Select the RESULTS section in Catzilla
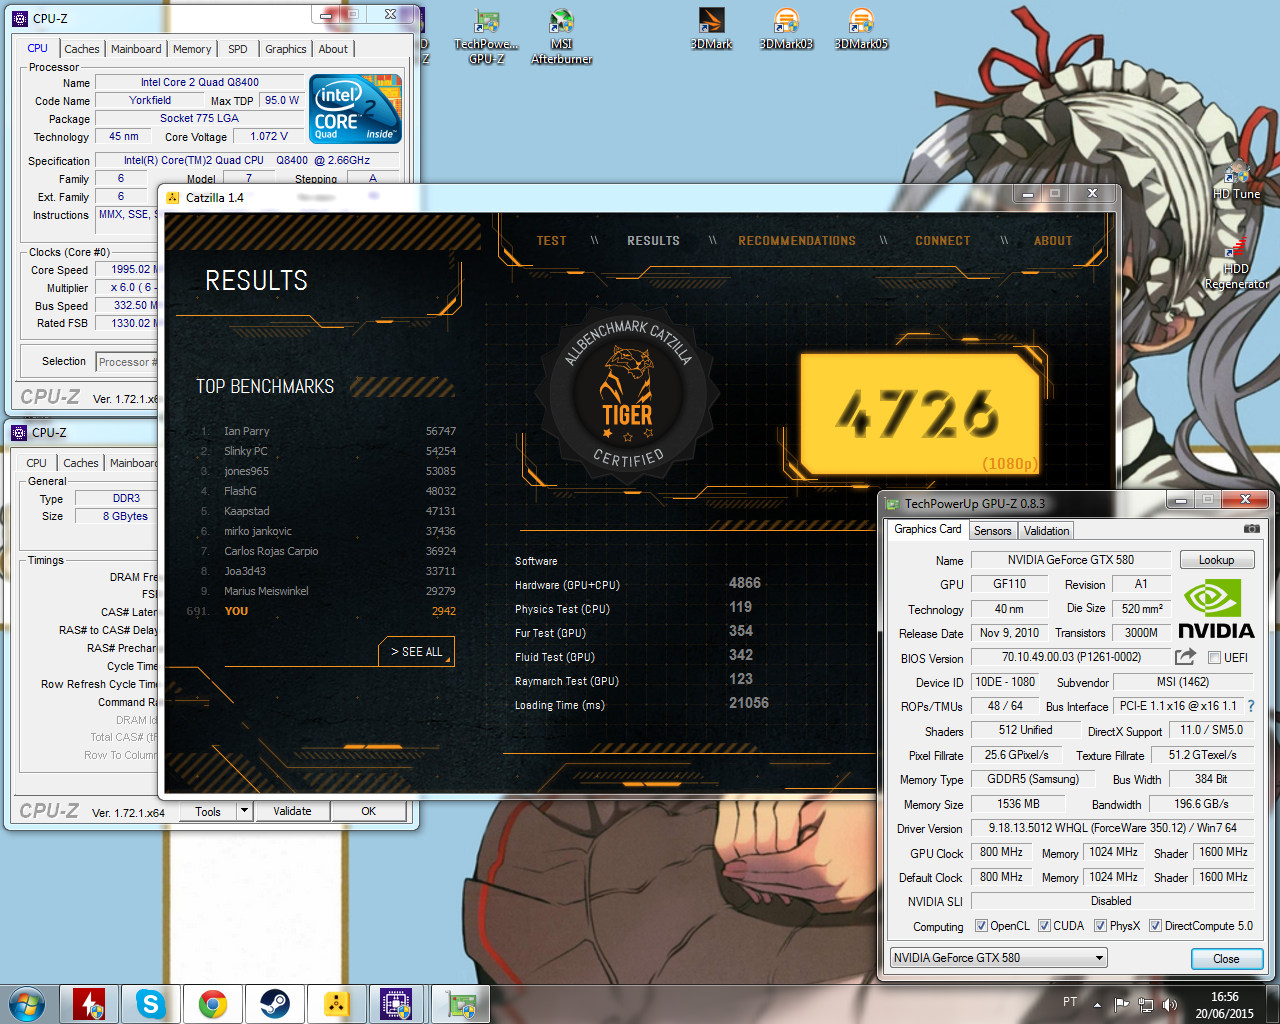This screenshot has width=1280, height=1024. point(653,241)
